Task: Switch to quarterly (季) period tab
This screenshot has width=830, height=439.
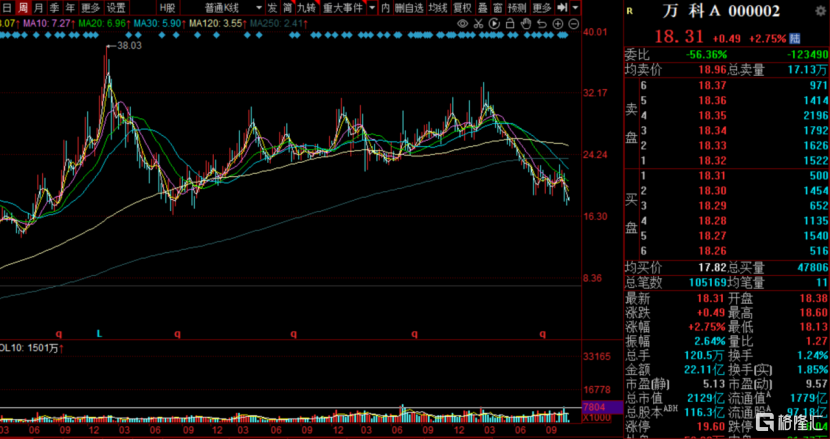Action: point(55,7)
